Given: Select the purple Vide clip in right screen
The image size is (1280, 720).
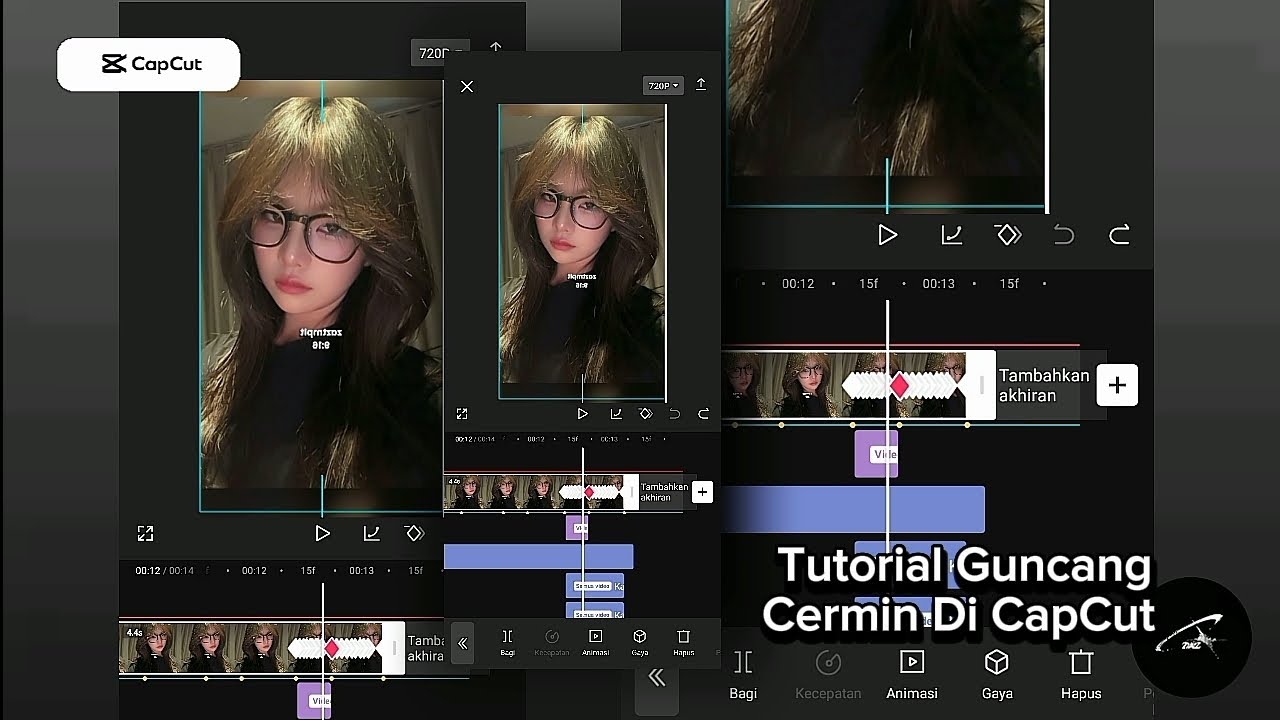Looking at the screenshot, I should click(876, 454).
